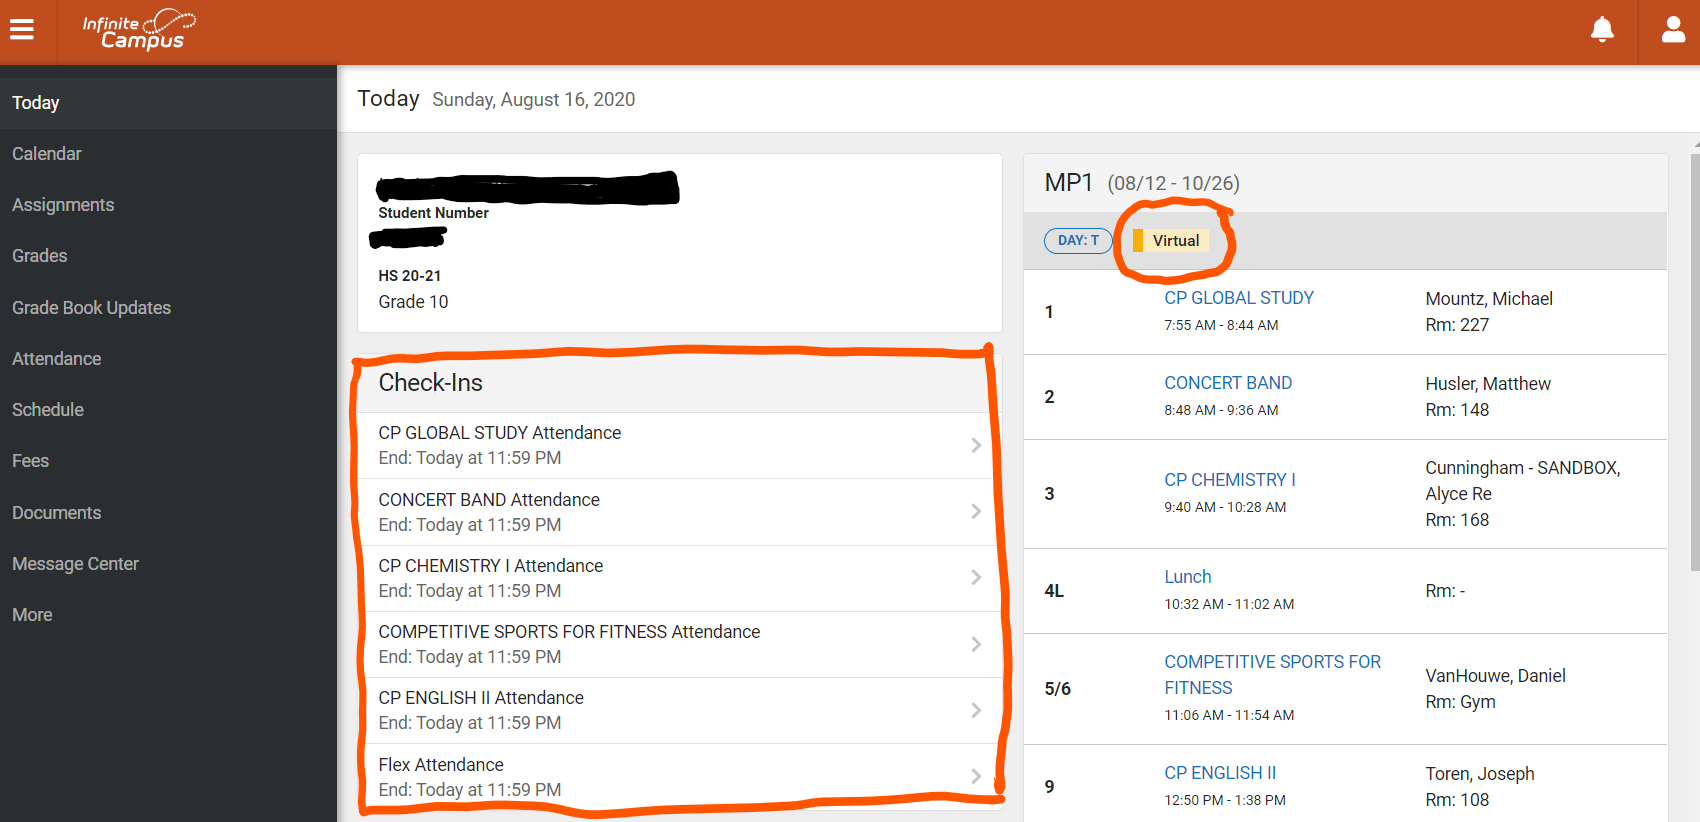Click the date Sunday, August 16, 2020
This screenshot has width=1700, height=822.
(534, 100)
